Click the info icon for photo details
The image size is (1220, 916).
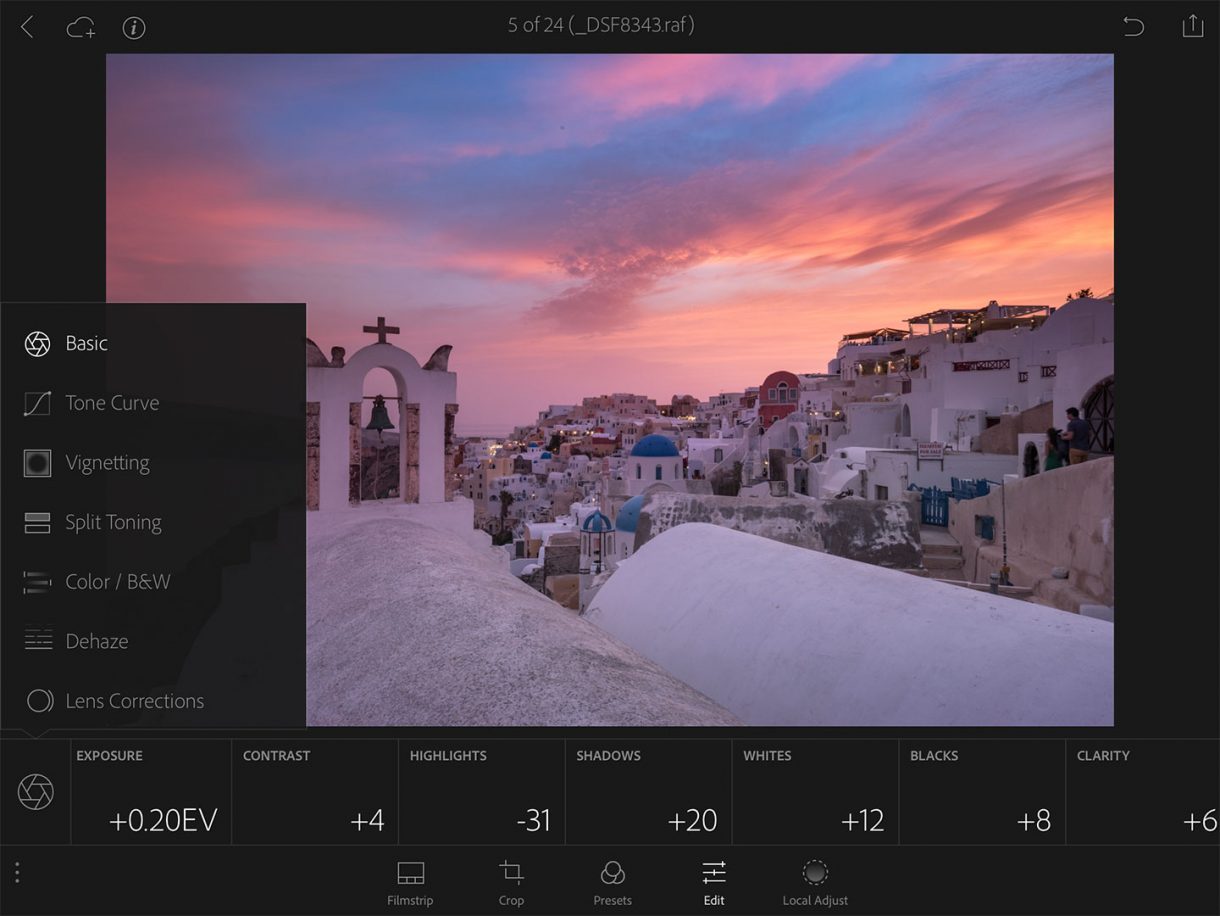(134, 27)
